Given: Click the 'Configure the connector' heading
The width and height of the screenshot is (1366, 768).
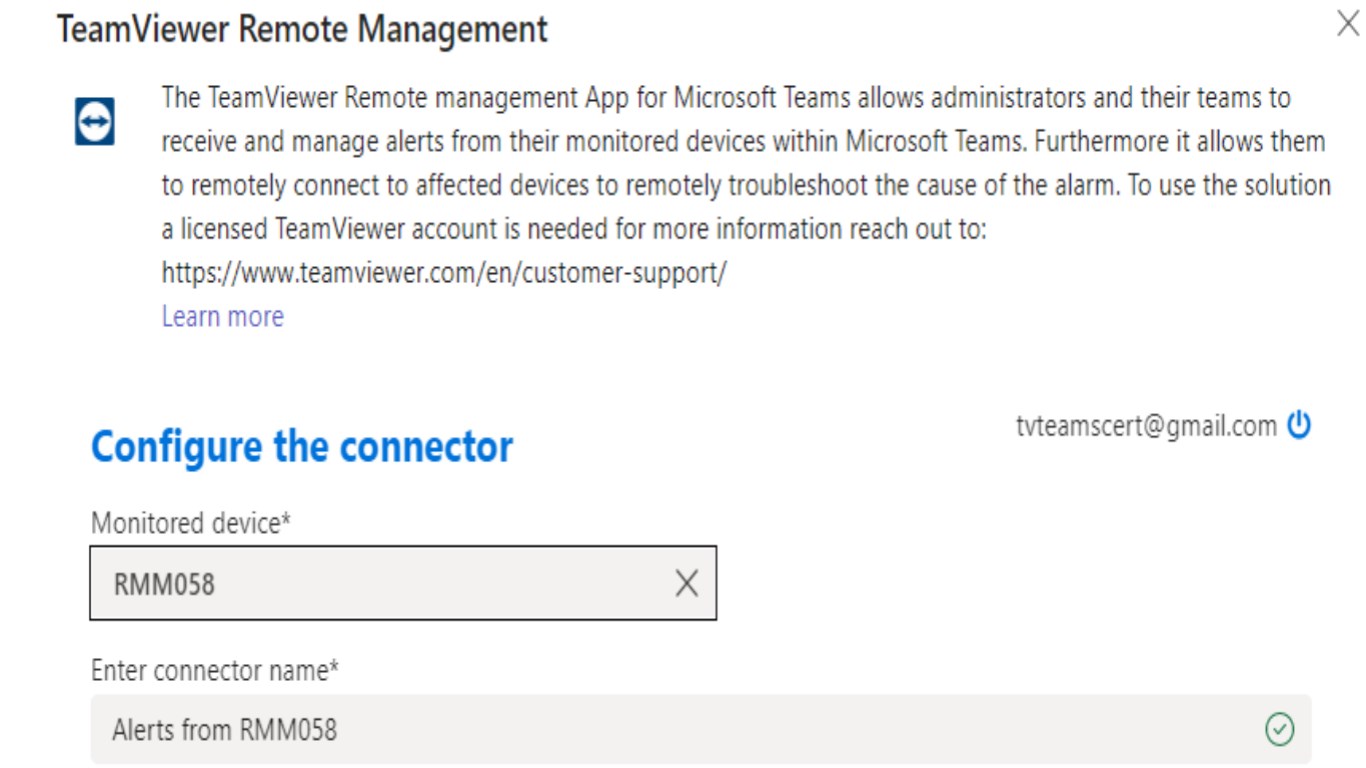Looking at the screenshot, I should pyautogui.click(x=301, y=446).
